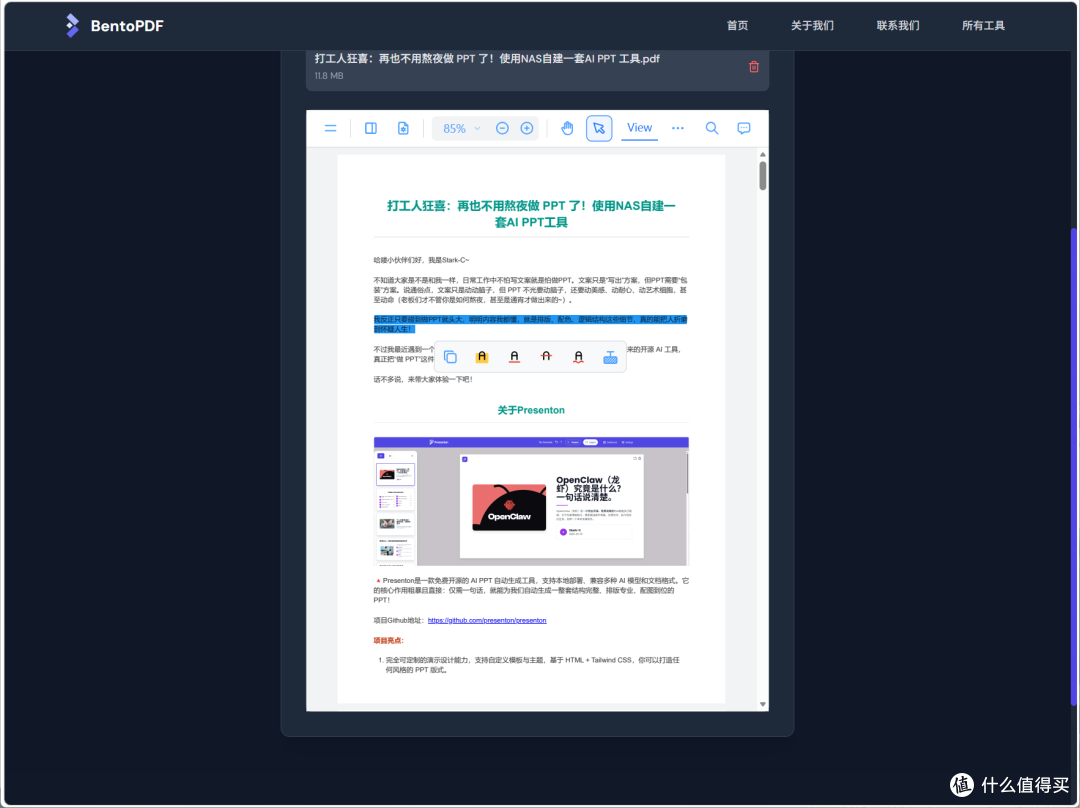Open 关于我们 navigation item
This screenshot has width=1080, height=808.
click(x=812, y=25)
